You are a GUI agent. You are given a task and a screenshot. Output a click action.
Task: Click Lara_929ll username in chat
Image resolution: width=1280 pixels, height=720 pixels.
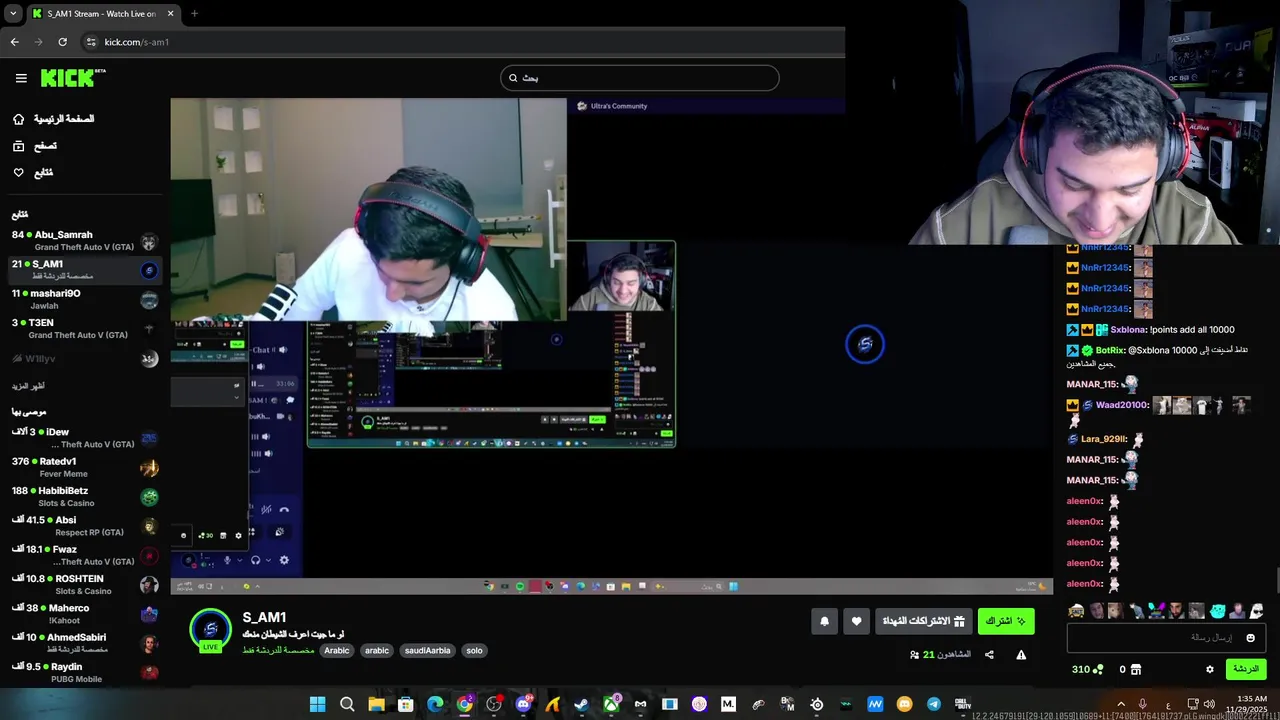pos(1104,439)
